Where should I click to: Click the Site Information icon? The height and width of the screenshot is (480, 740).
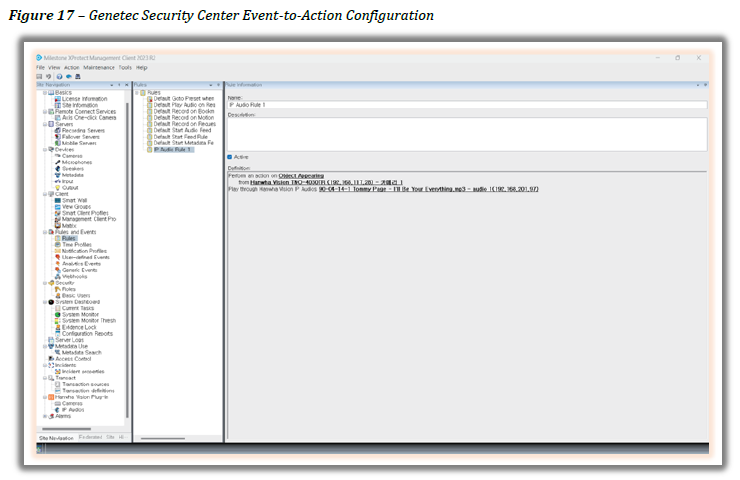click(58, 105)
